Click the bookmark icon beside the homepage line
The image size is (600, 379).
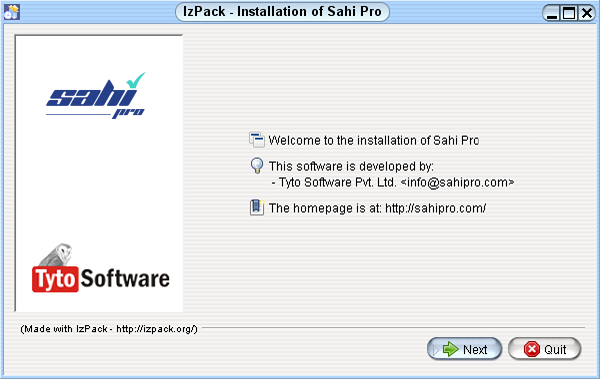257,207
